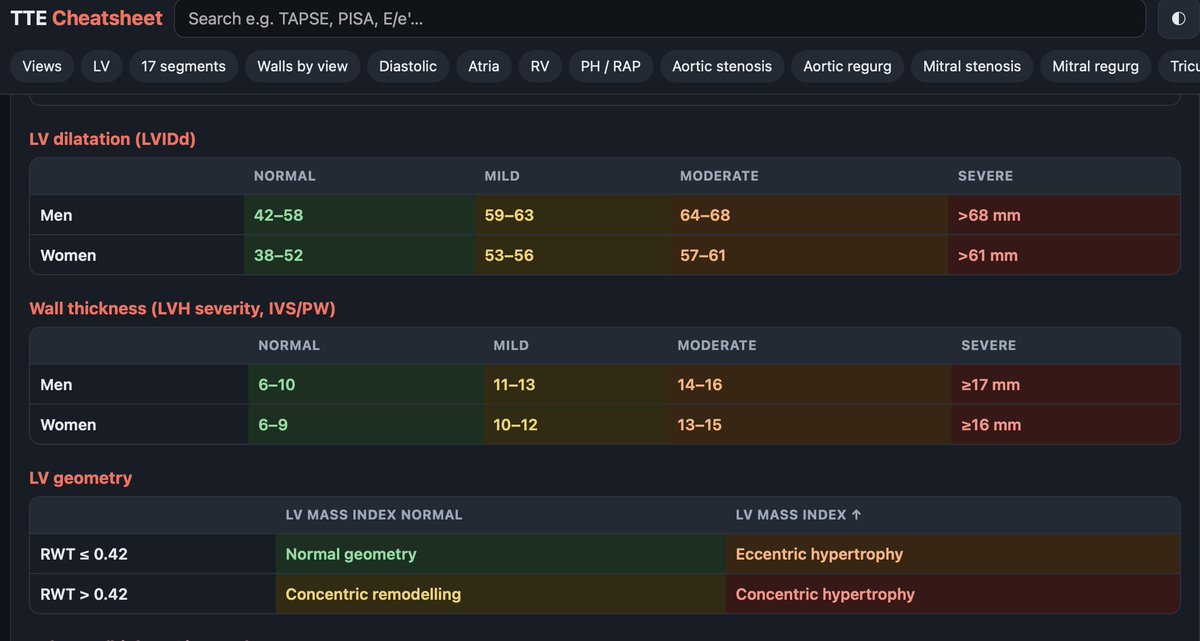Viewport: 1200px width, 641px height.
Task: Select the Walls by view chip
Action: [303, 66]
